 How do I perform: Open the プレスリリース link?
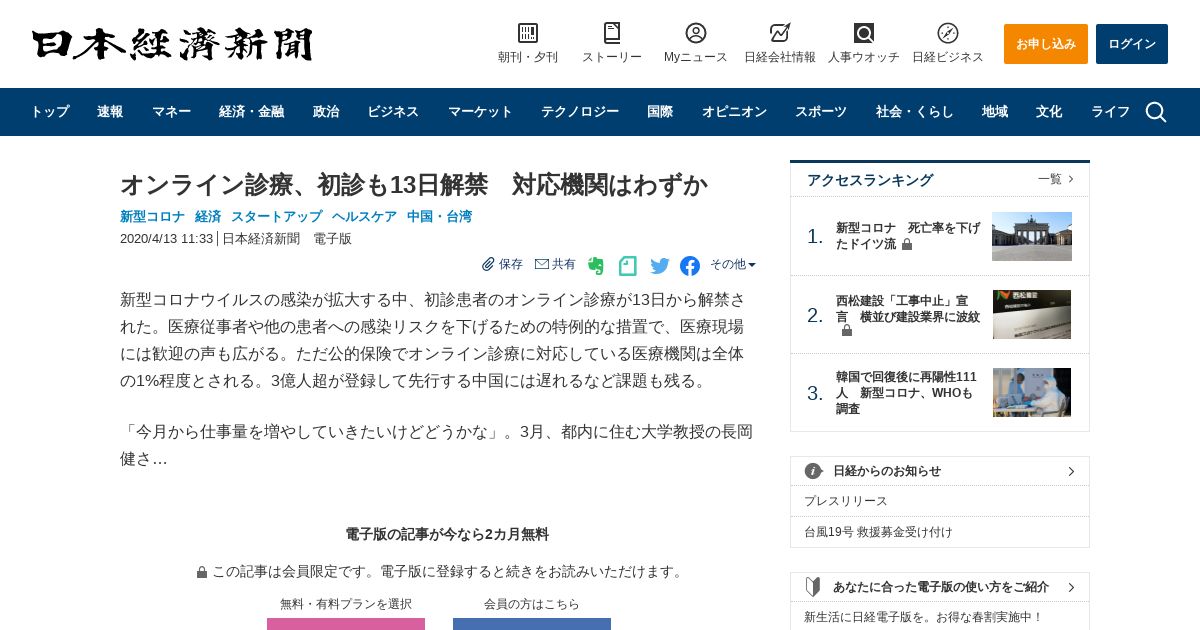(846, 501)
